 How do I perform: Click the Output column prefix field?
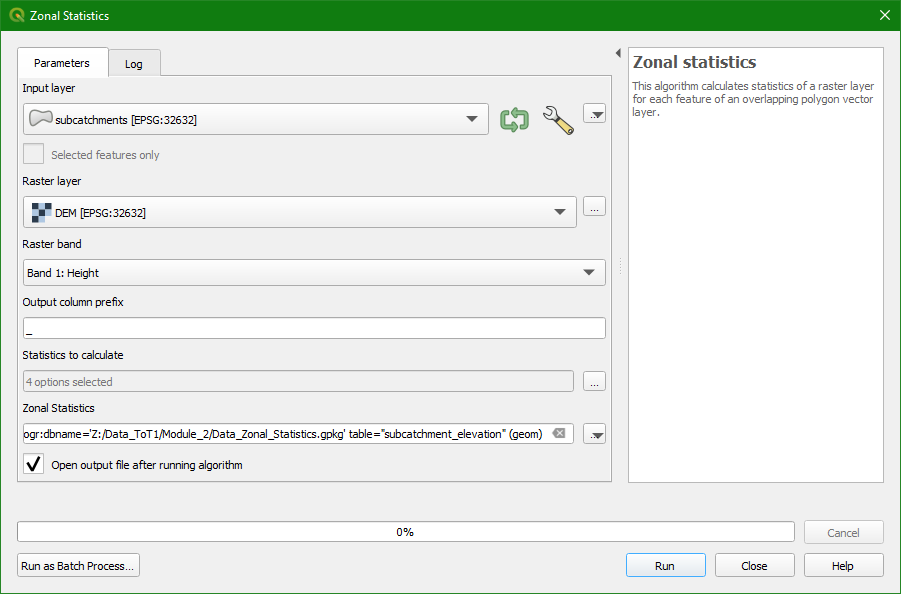313,327
